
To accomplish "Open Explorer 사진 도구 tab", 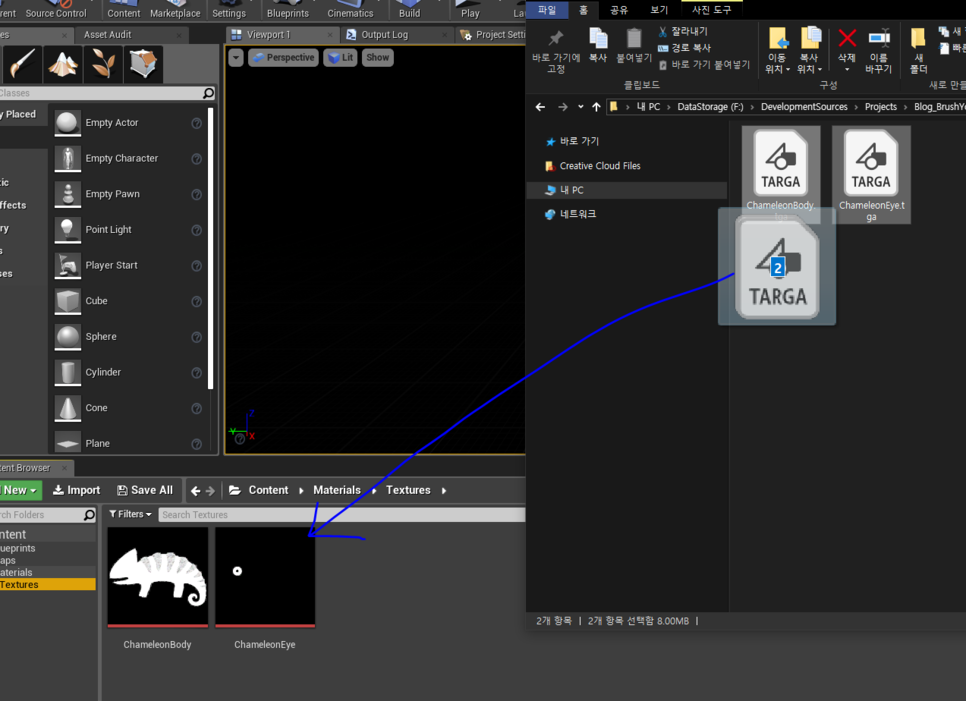I will (x=712, y=10).
